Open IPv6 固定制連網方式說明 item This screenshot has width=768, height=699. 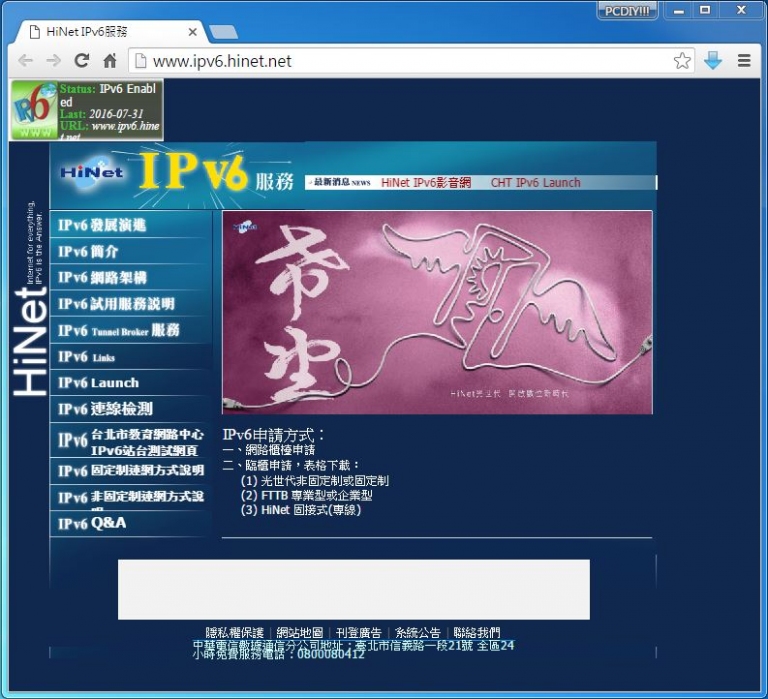pos(131,471)
